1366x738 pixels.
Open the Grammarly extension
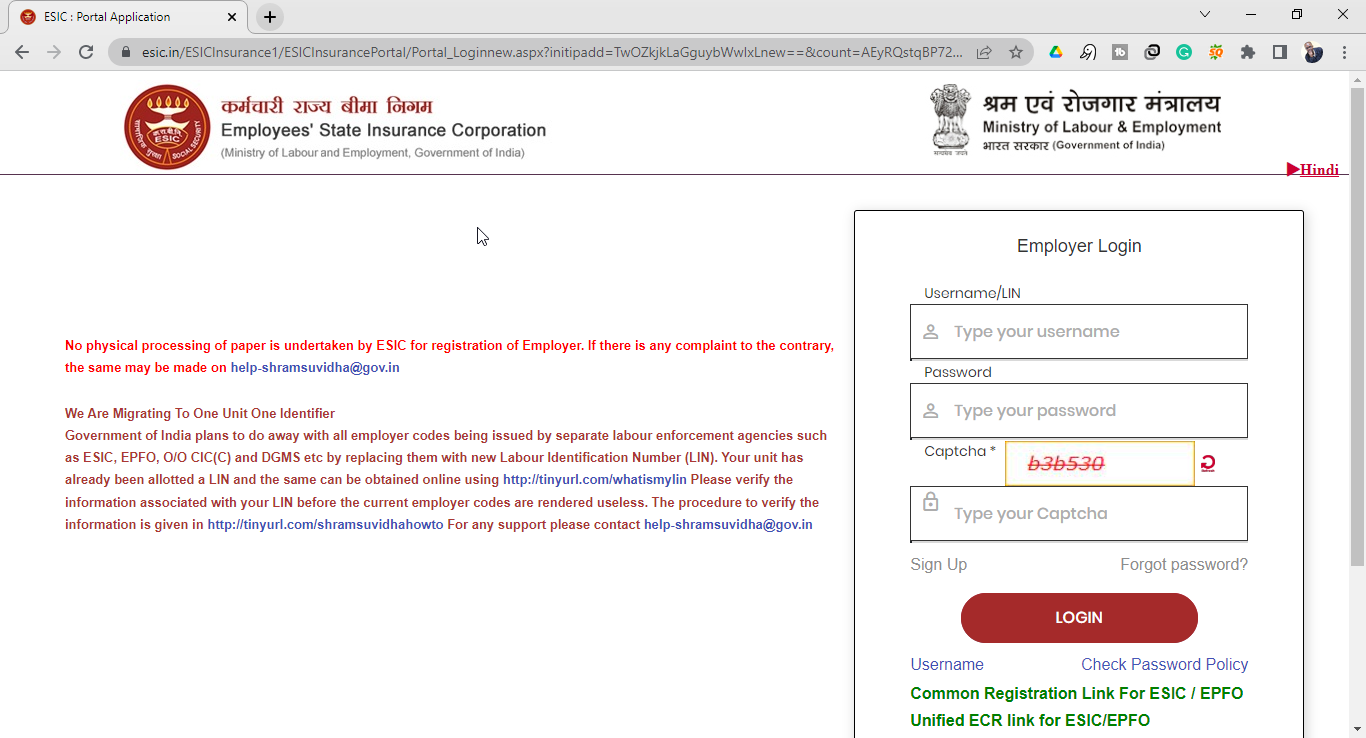pyautogui.click(x=1184, y=52)
